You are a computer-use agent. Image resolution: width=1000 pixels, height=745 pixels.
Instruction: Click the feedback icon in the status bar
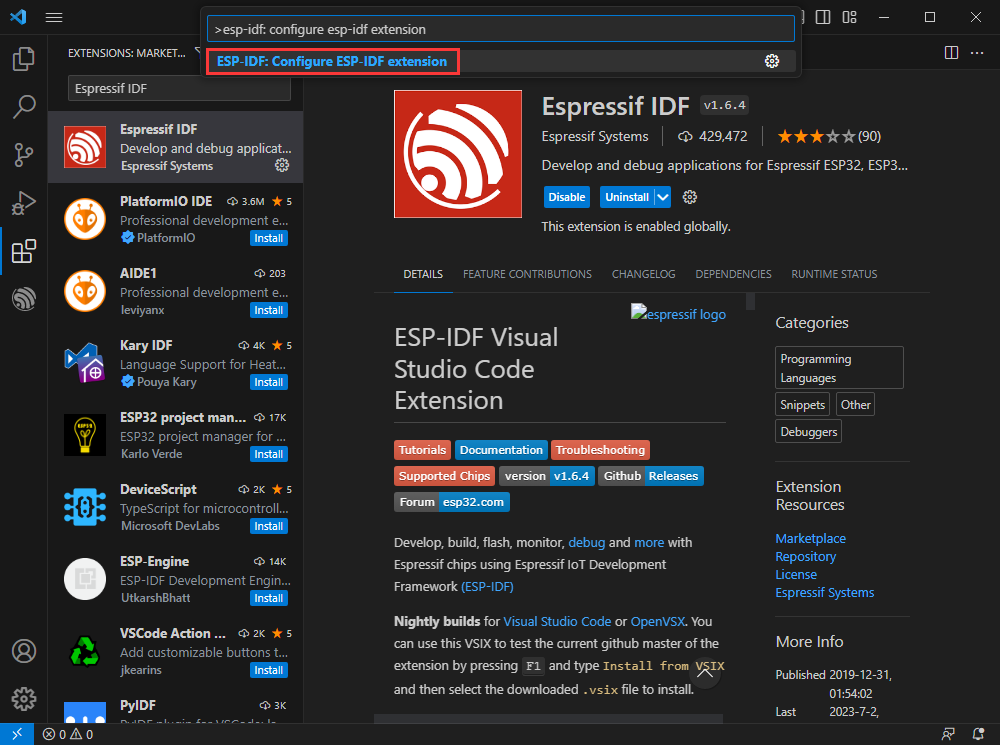coord(948,734)
